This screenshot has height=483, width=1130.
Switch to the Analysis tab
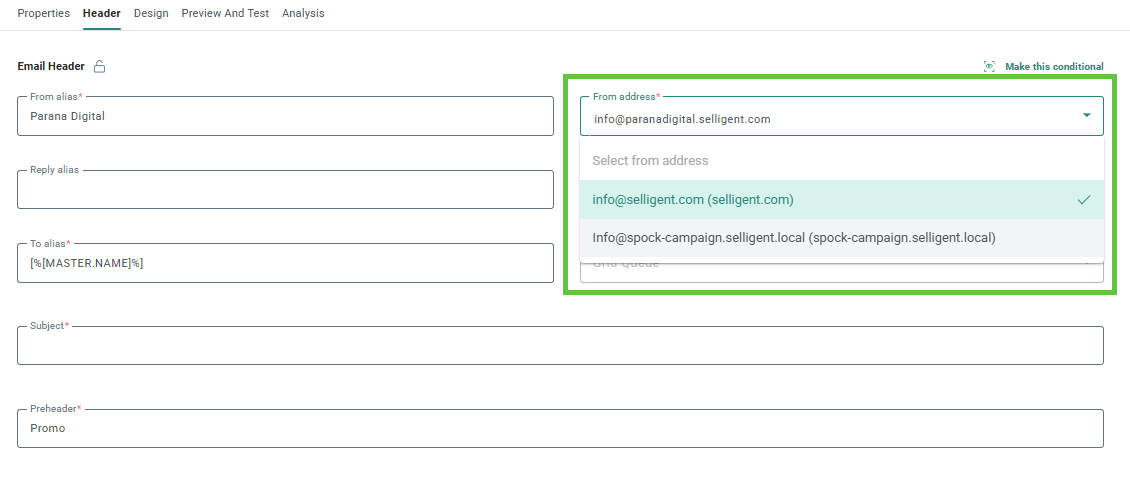[303, 14]
